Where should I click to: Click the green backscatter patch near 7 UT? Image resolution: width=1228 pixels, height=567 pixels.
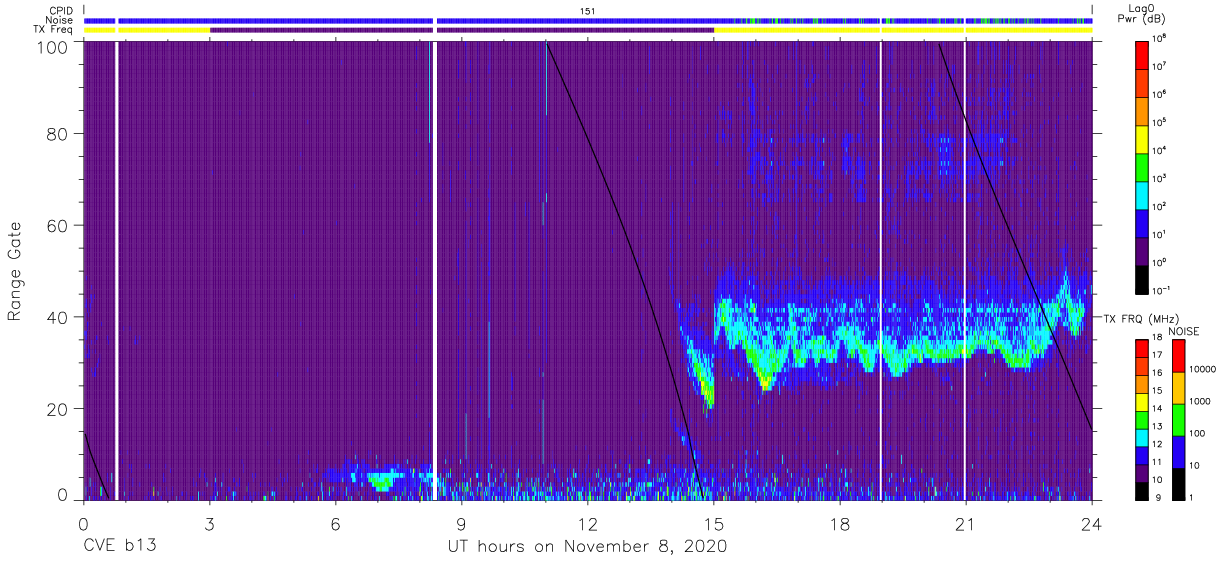pyautogui.click(x=382, y=481)
